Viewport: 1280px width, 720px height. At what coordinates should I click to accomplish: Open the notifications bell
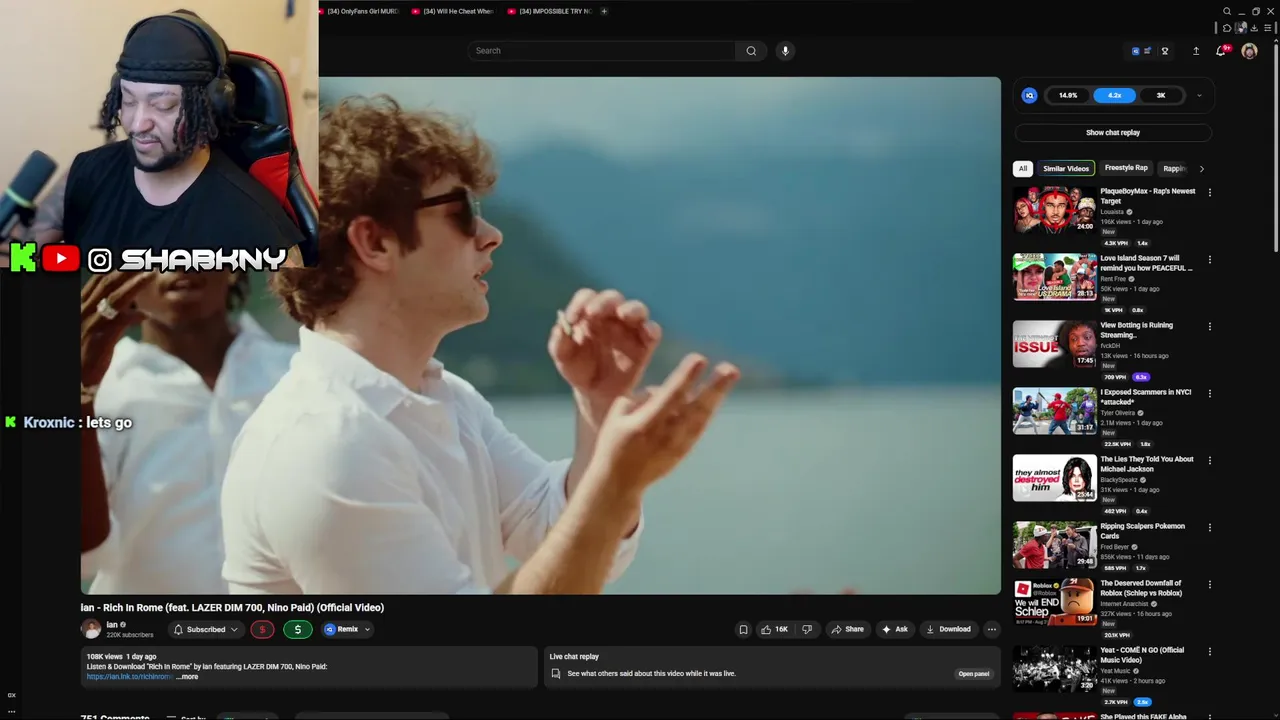tap(1221, 51)
